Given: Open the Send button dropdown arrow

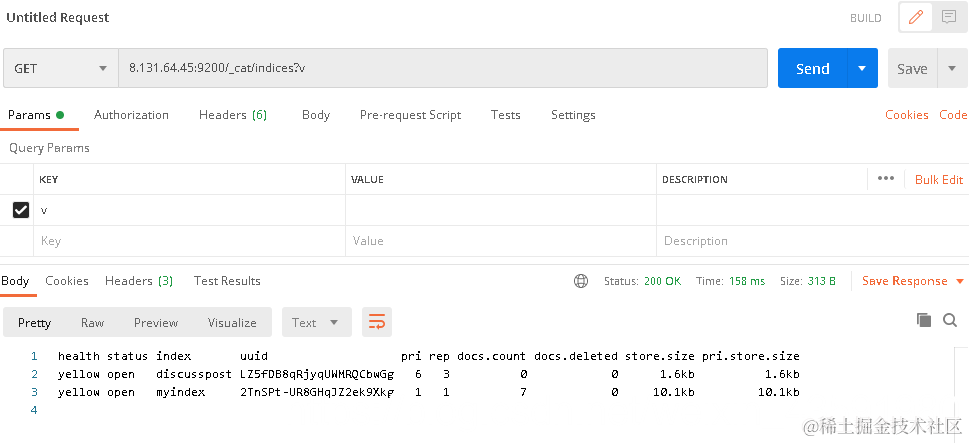Looking at the screenshot, I should pyautogui.click(x=862, y=68).
